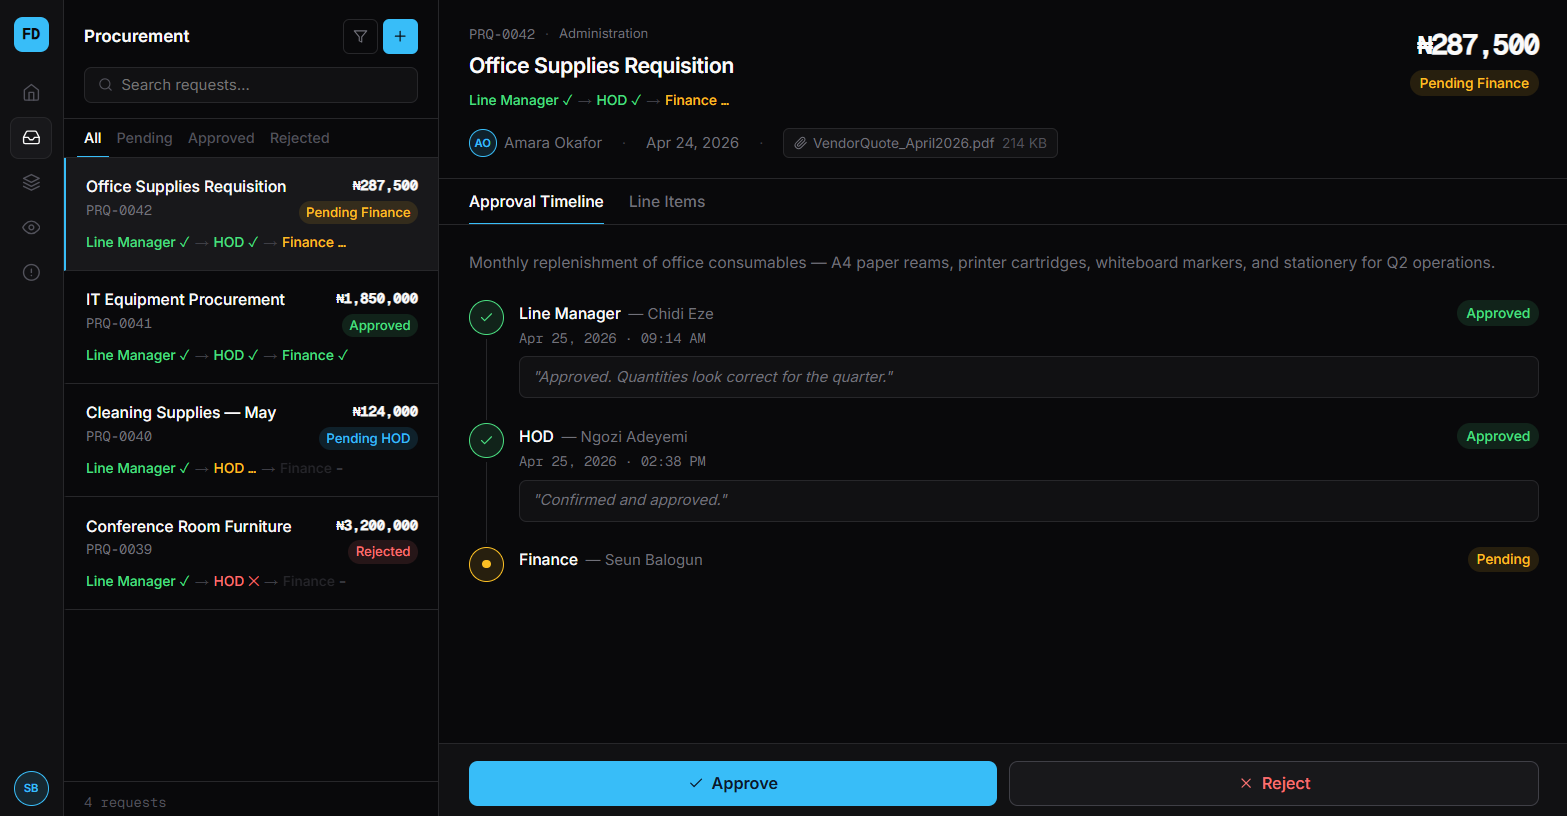This screenshot has width=1567, height=816.
Task: Click the Pending Finance badge in header
Action: click(x=1474, y=83)
